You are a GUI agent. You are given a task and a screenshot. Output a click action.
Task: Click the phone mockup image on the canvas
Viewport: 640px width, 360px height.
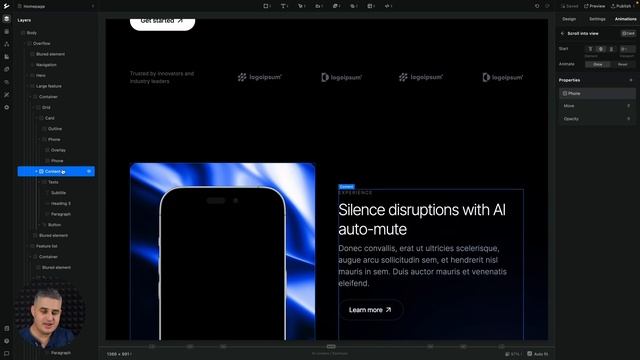222,263
